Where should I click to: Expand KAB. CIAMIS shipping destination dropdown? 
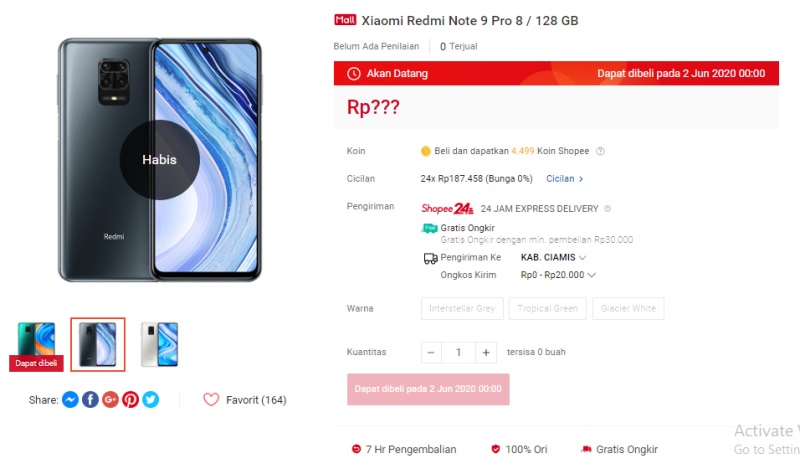coord(553,257)
